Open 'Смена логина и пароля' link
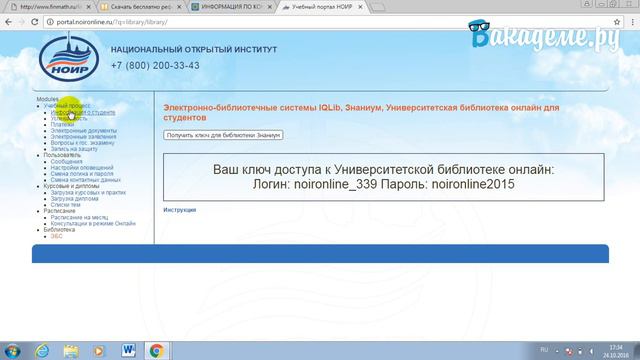This screenshot has width=640, height=360. tap(82, 174)
